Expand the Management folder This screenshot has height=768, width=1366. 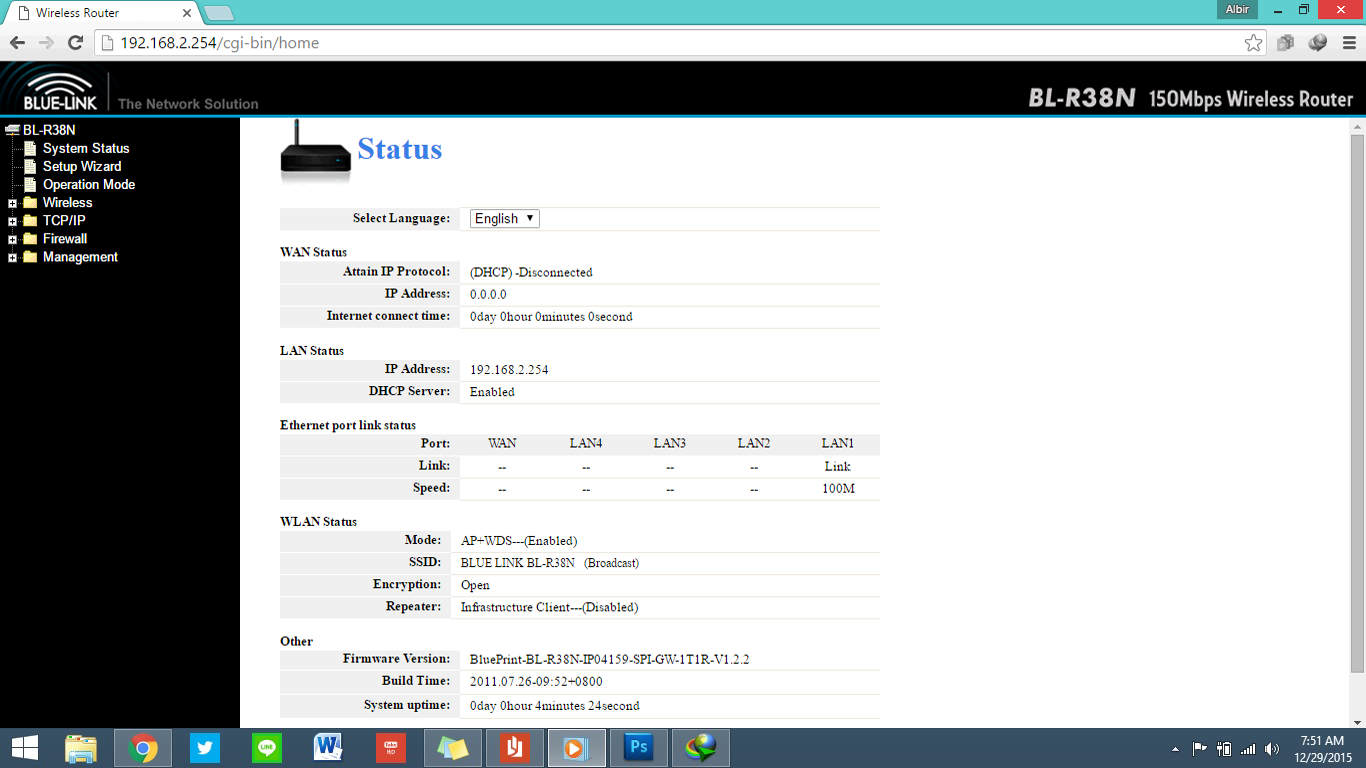[12, 257]
